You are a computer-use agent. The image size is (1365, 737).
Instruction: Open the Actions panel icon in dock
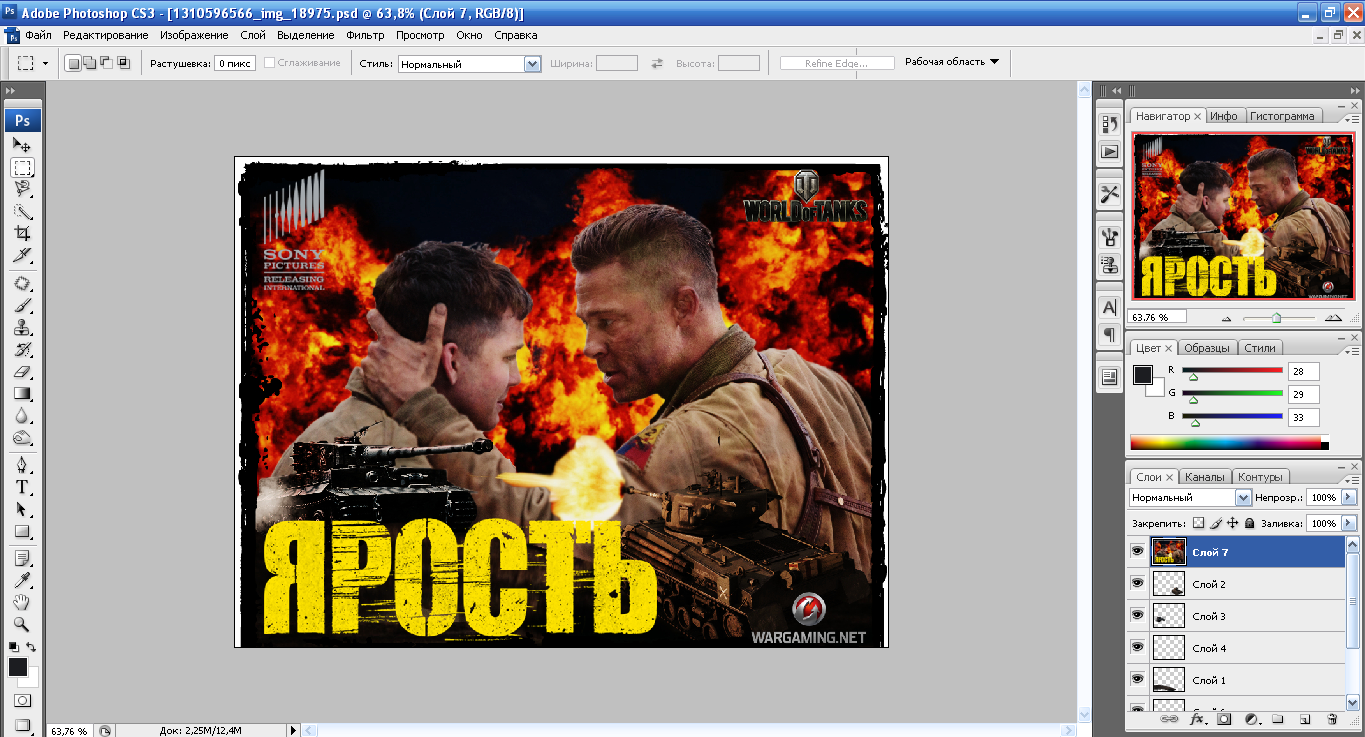coord(1109,152)
